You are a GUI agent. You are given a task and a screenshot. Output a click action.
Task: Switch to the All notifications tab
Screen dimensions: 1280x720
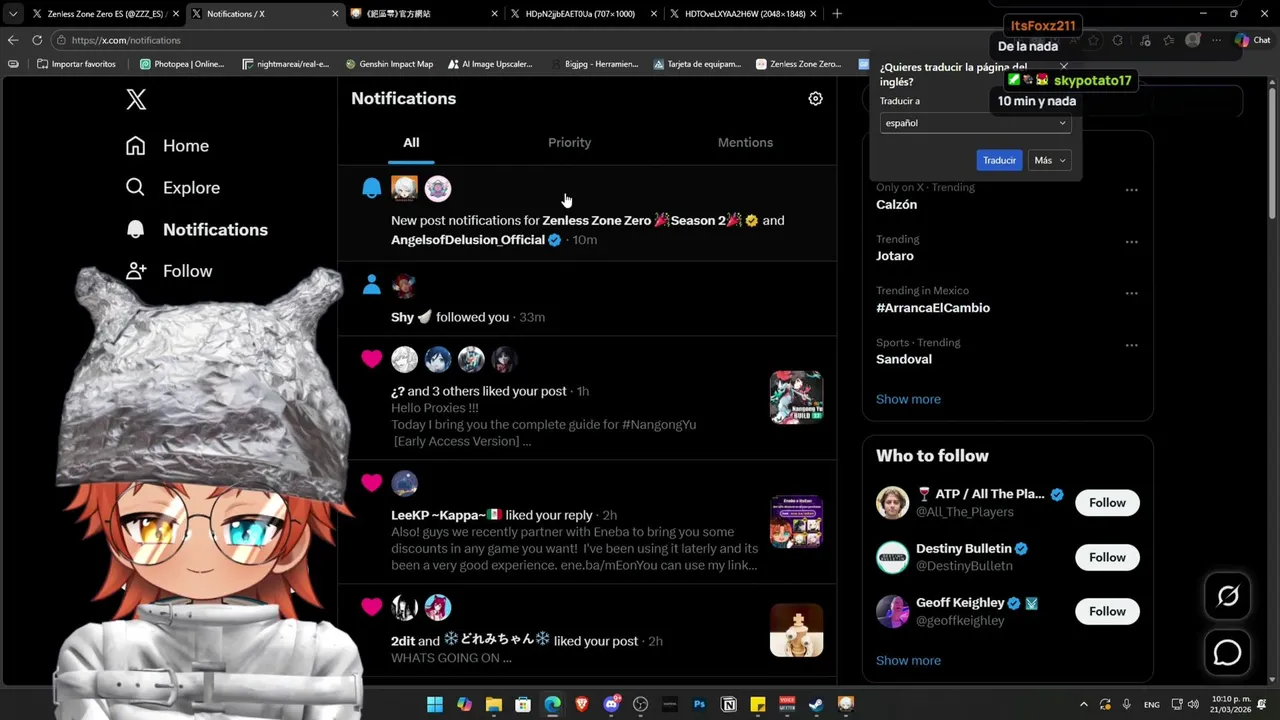pos(411,143)
